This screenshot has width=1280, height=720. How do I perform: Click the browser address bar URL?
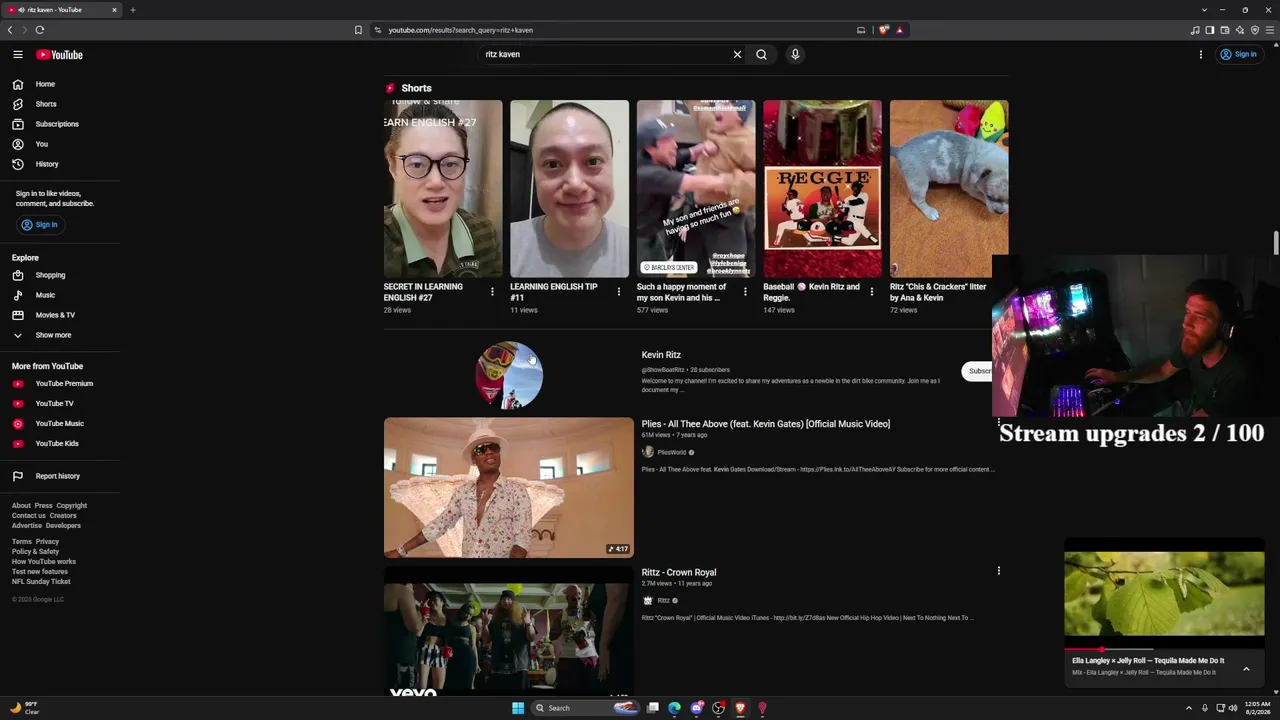coord(460,30)
